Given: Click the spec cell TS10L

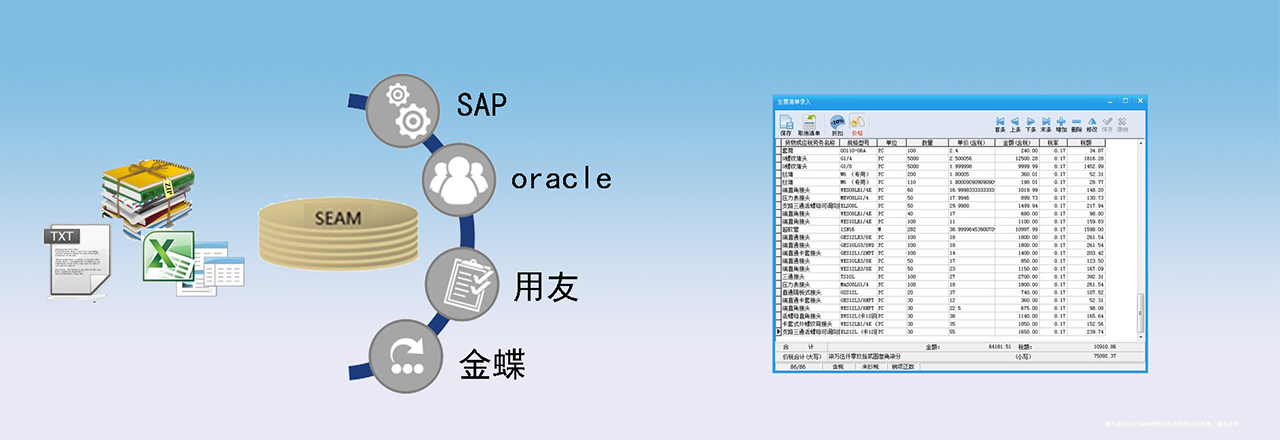Looking at the screenshot, I should (x=858, y=276).
